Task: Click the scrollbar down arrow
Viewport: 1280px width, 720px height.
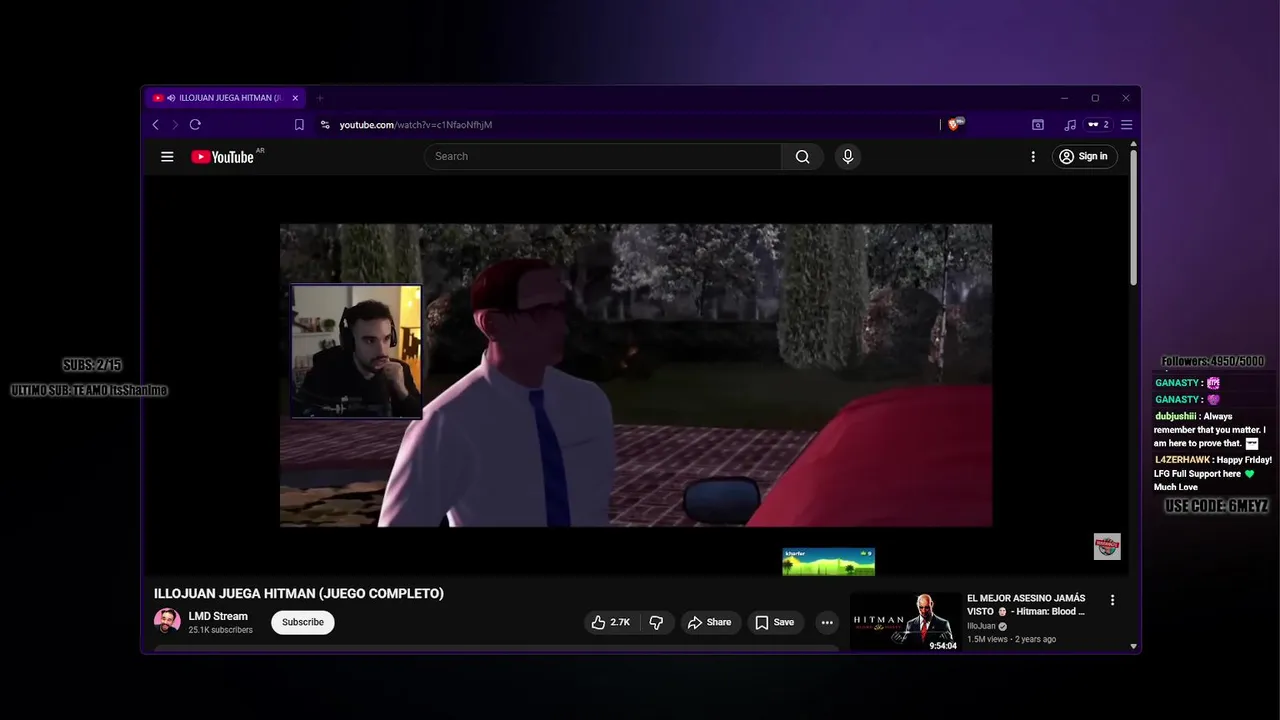Action: pyautogui.click(x=1133, y=647)
